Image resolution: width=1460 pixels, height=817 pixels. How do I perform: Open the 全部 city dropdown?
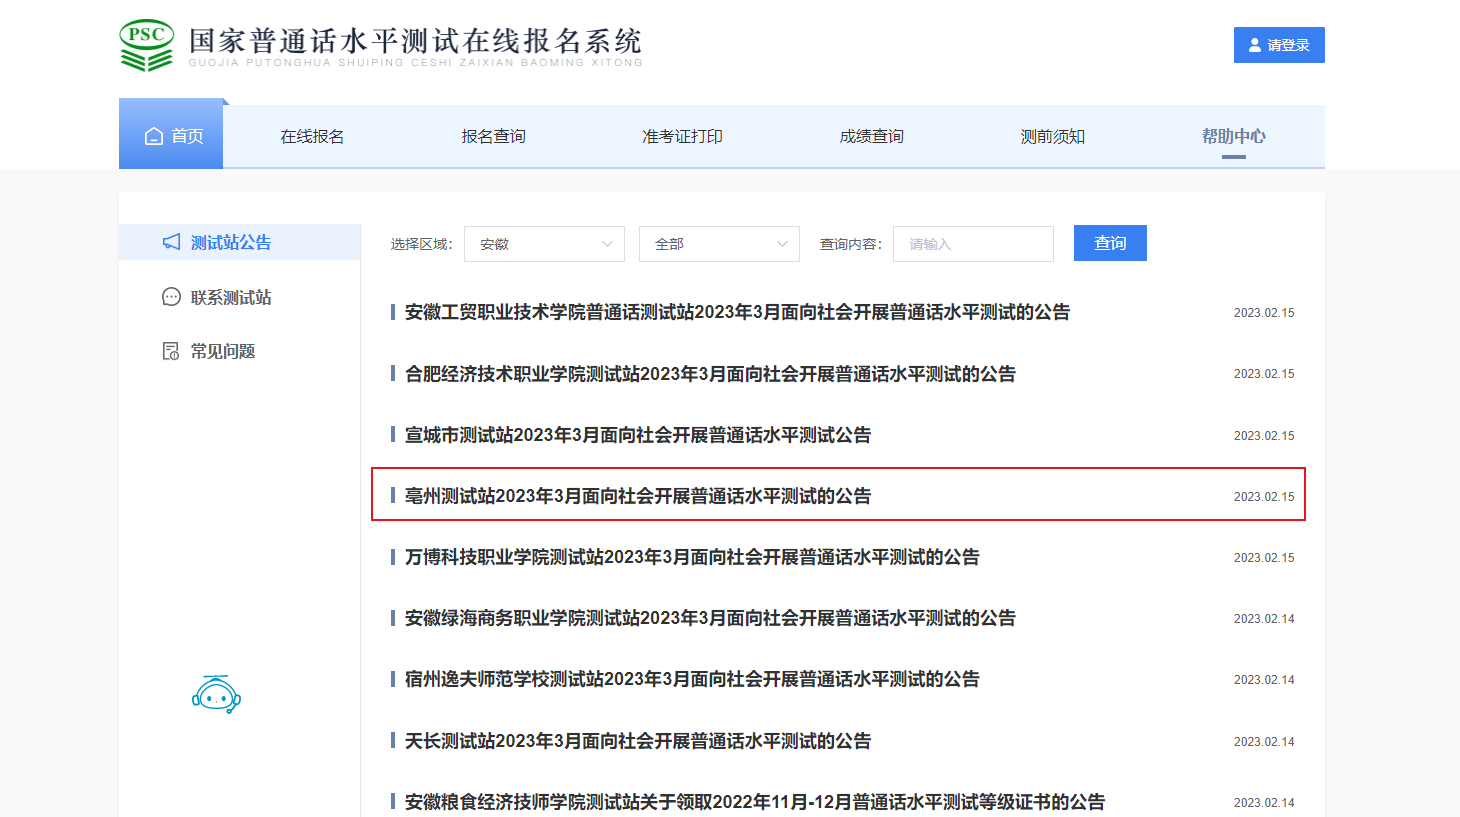pyautogui.click(x=719, y=244)
